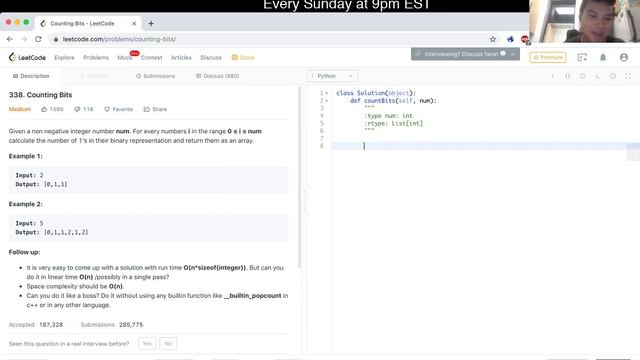Reload the page
Image resolution: width=640 pixels, height=360 pixels.
tap(38, 39)
